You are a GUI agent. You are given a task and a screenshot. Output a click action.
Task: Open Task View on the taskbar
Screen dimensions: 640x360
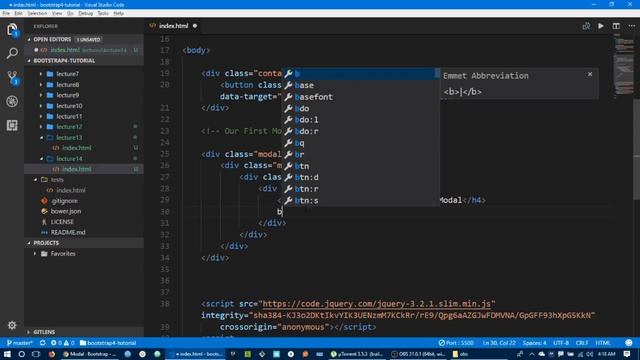click(36, 354)
